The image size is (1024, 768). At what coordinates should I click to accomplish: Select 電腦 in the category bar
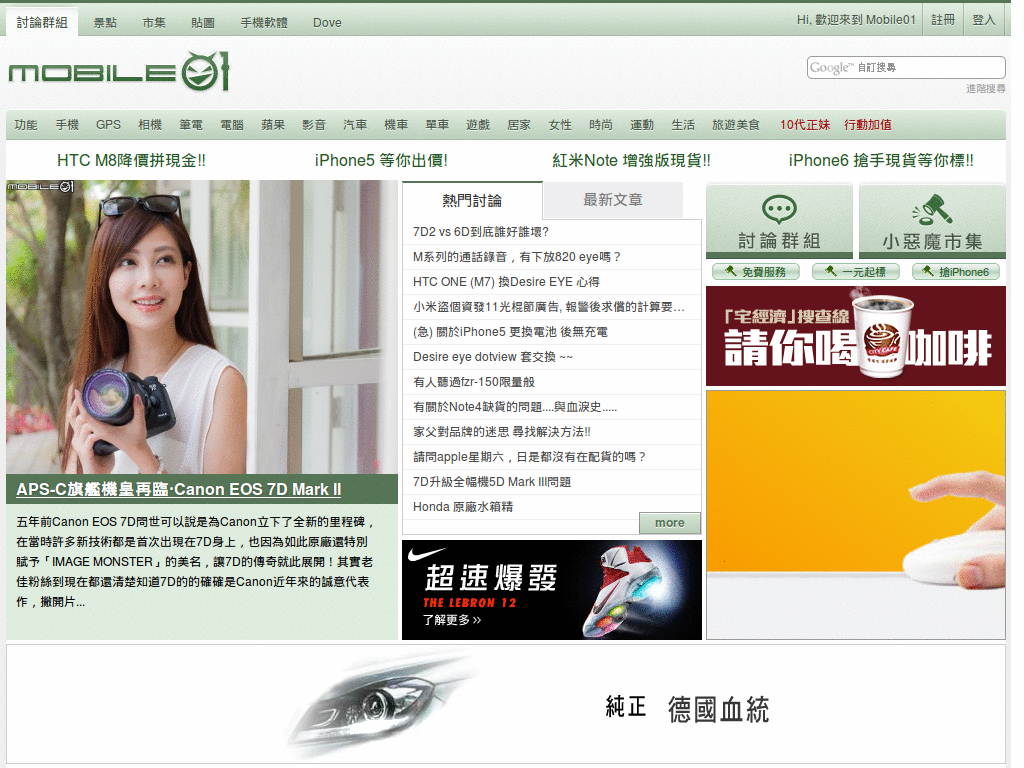pyautogui.click(x=232, y=125)
